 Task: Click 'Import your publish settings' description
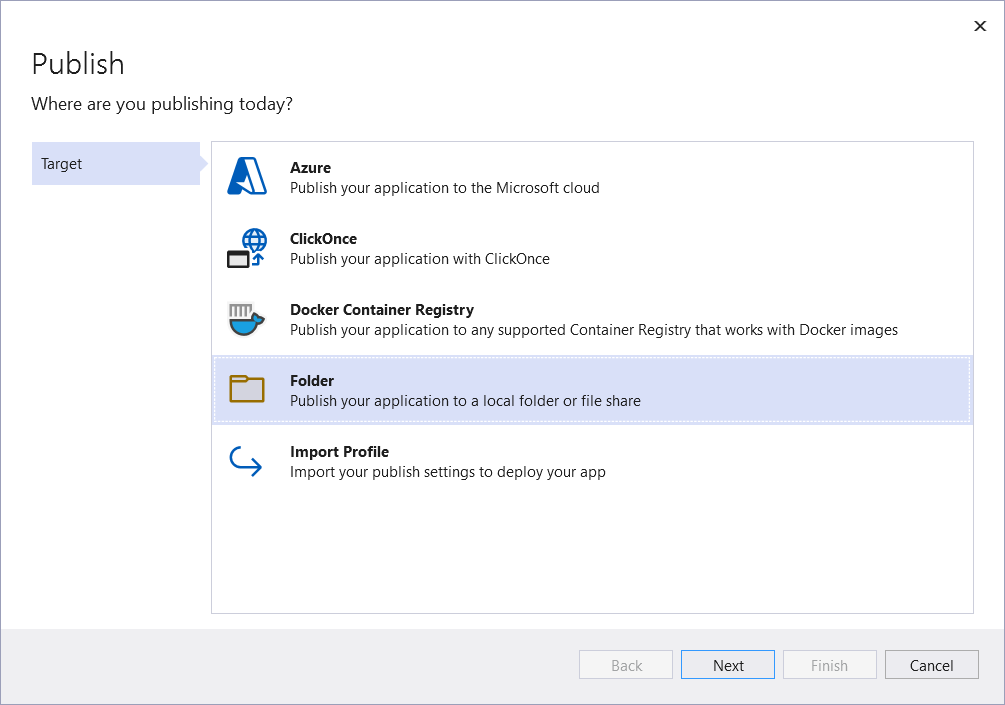coord(447,472)
